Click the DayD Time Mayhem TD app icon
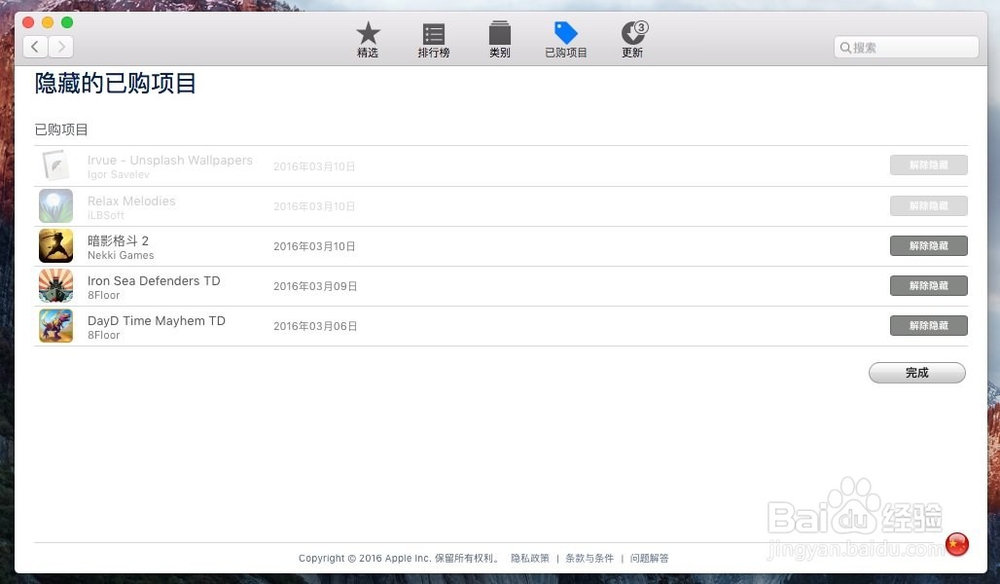Image resolution: width=1000 pixels, height=584 pixels. pyautogui.click(x=55, y=326)
